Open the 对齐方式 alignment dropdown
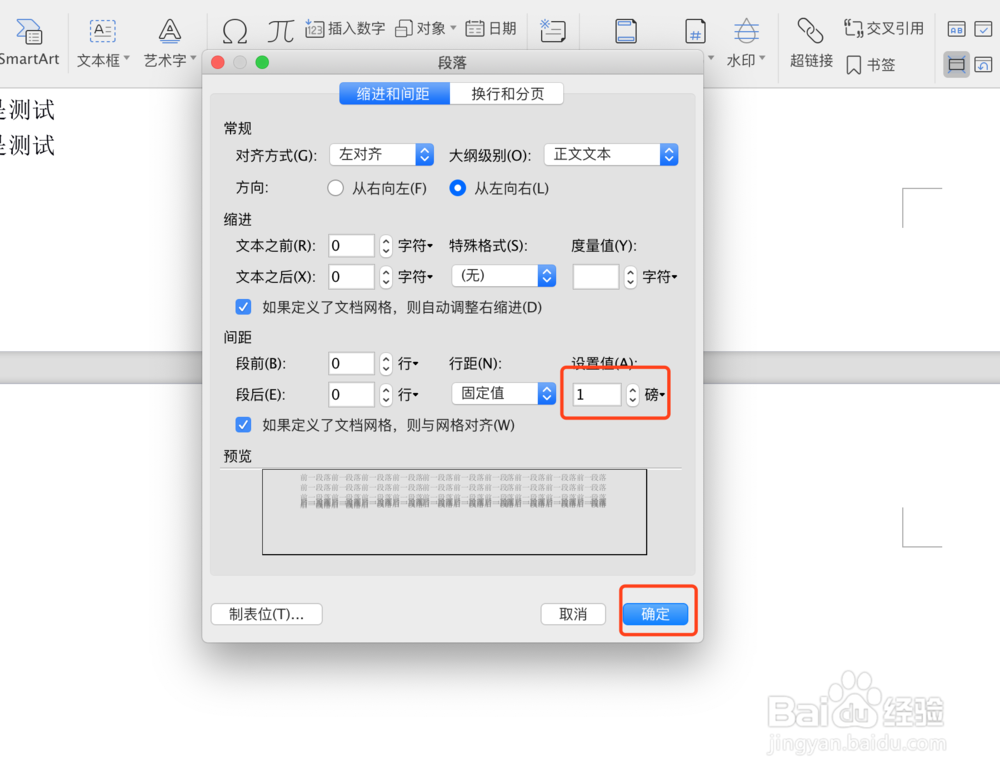 click(x=380, y=154)
